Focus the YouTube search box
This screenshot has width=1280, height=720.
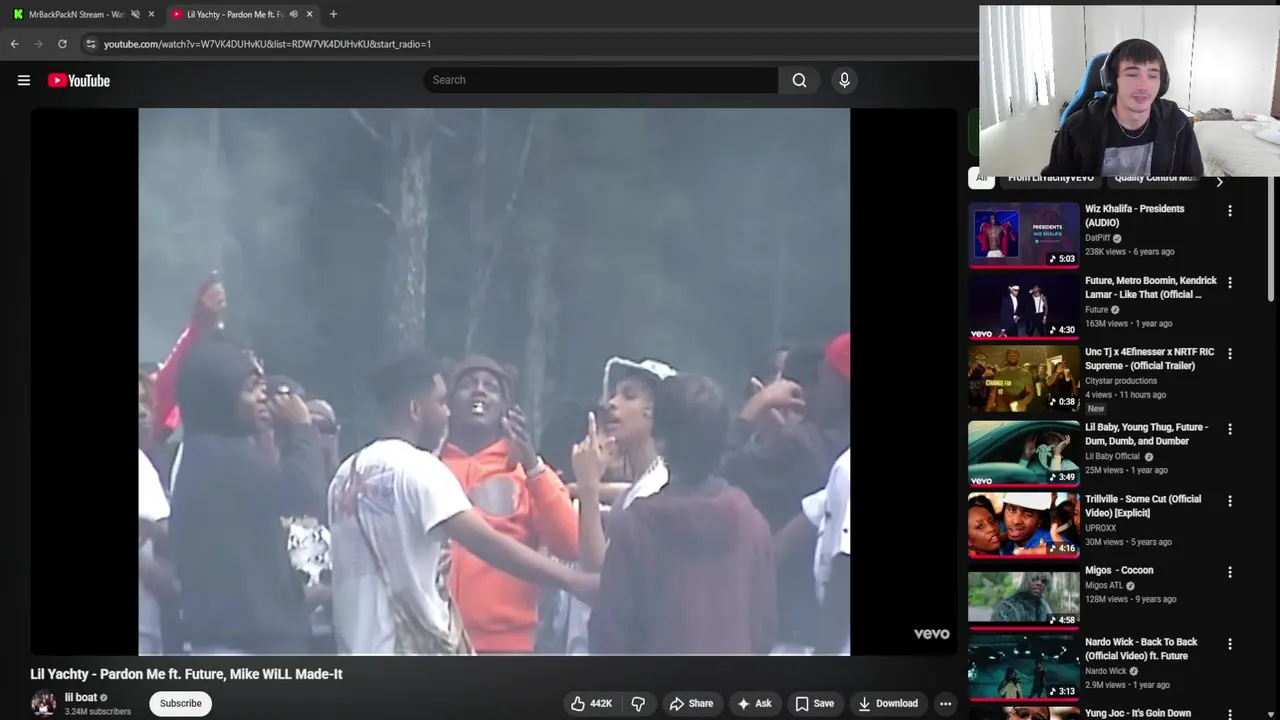600,80
